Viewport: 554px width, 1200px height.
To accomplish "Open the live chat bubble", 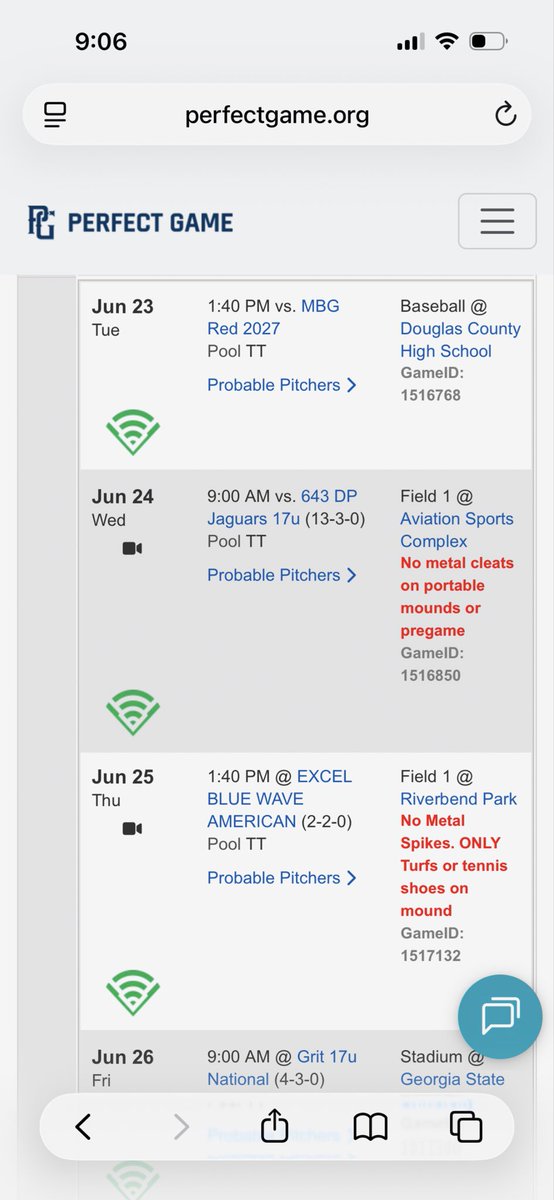I will click(499, 1018).
